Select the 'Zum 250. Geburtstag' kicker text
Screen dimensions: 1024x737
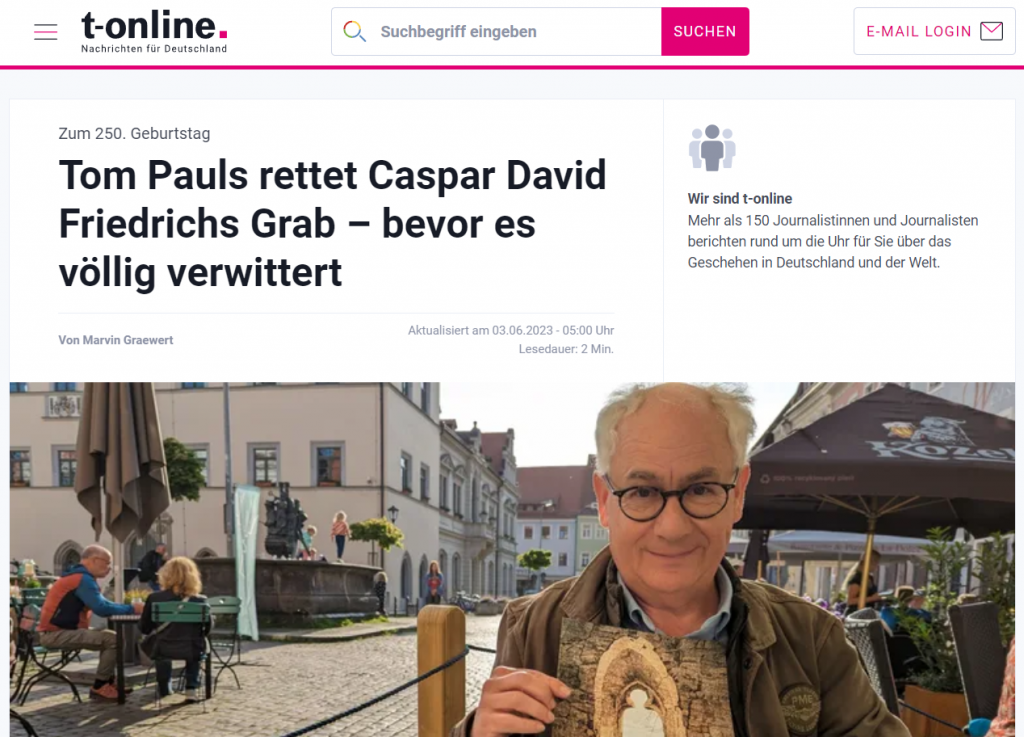pos(135,133)
